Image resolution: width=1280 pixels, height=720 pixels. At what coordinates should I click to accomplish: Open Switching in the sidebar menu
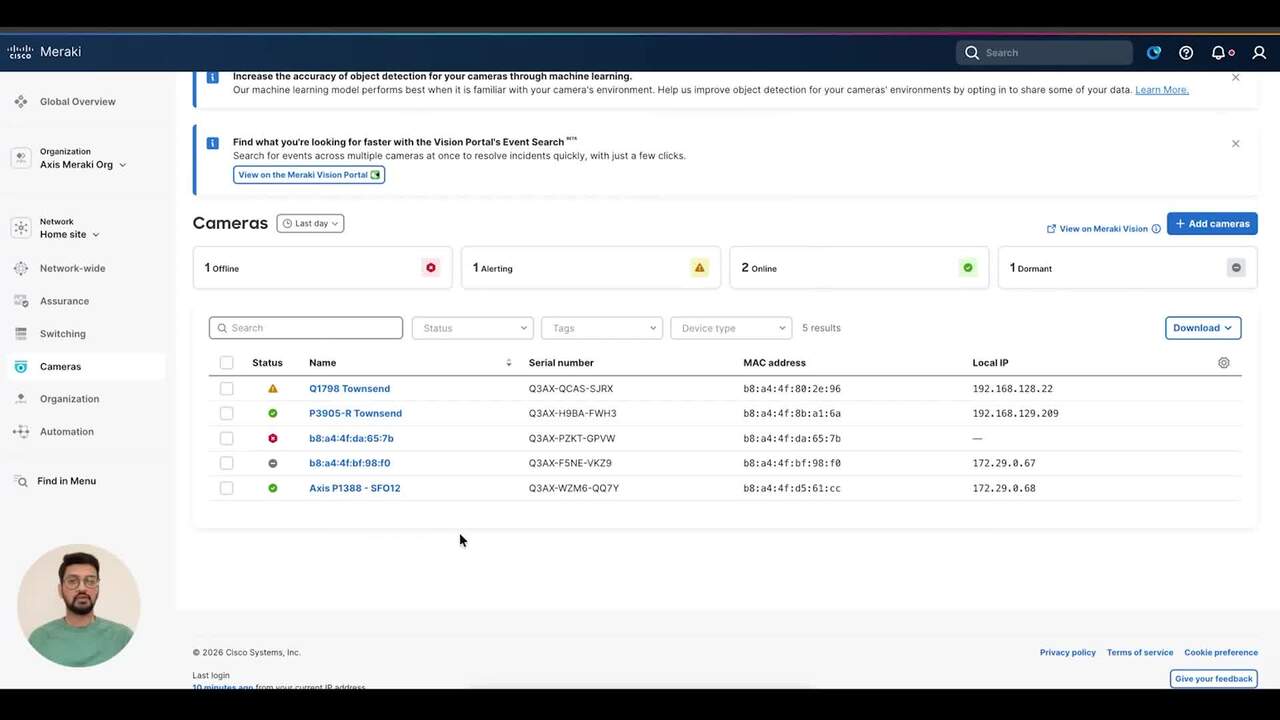62,334
